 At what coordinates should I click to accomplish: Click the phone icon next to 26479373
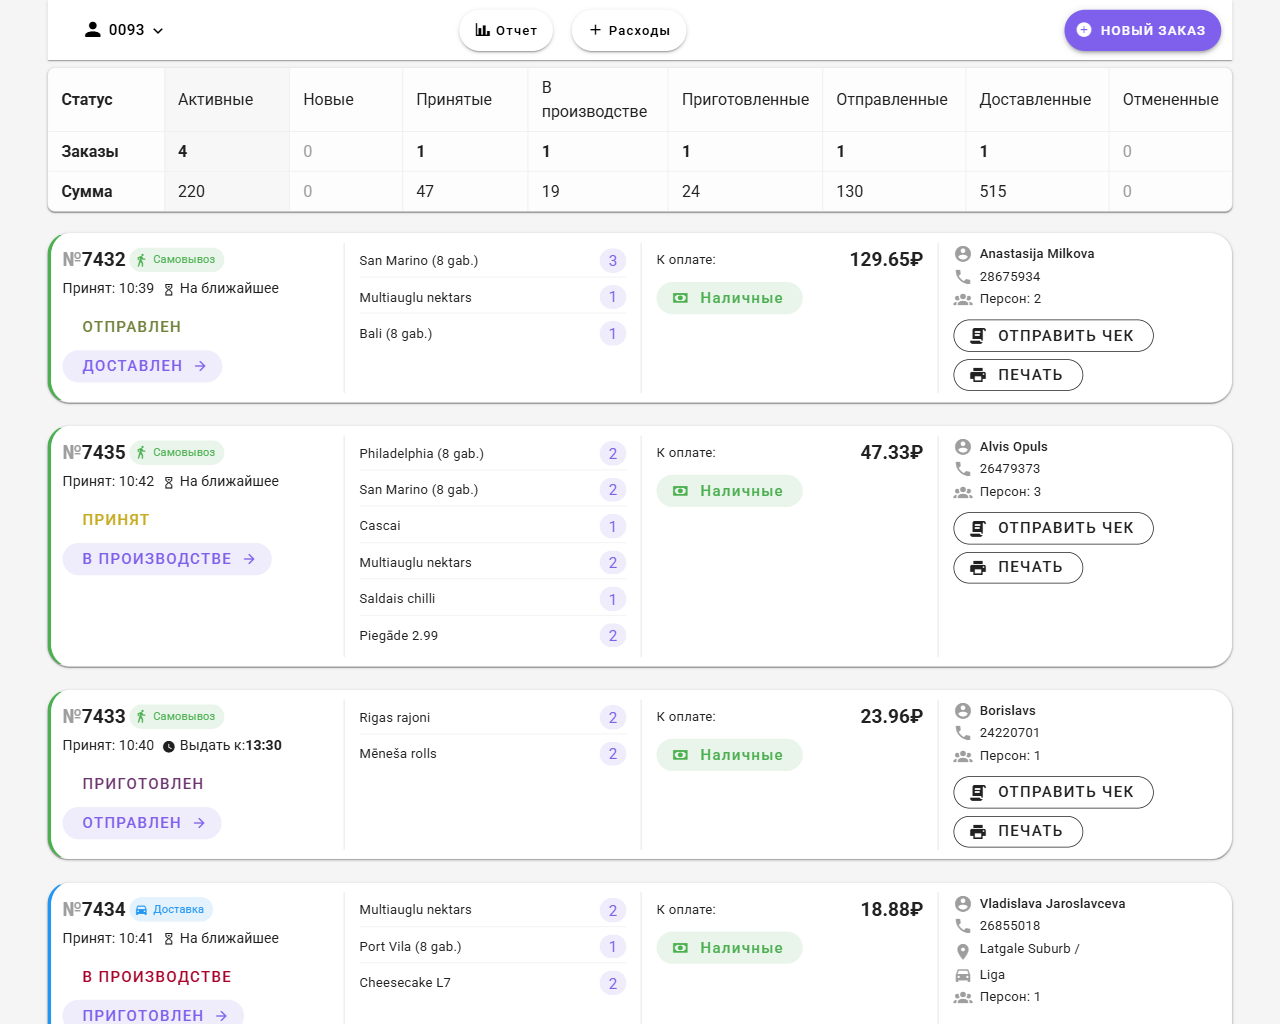[963, 469]
